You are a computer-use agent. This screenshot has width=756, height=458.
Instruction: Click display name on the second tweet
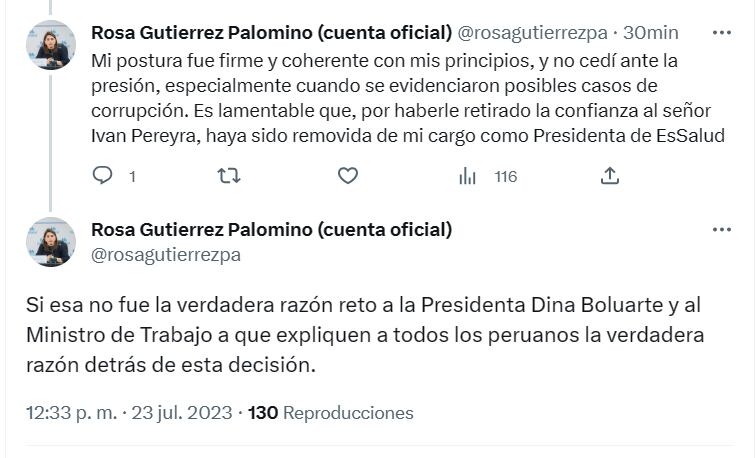click(271, 230)
